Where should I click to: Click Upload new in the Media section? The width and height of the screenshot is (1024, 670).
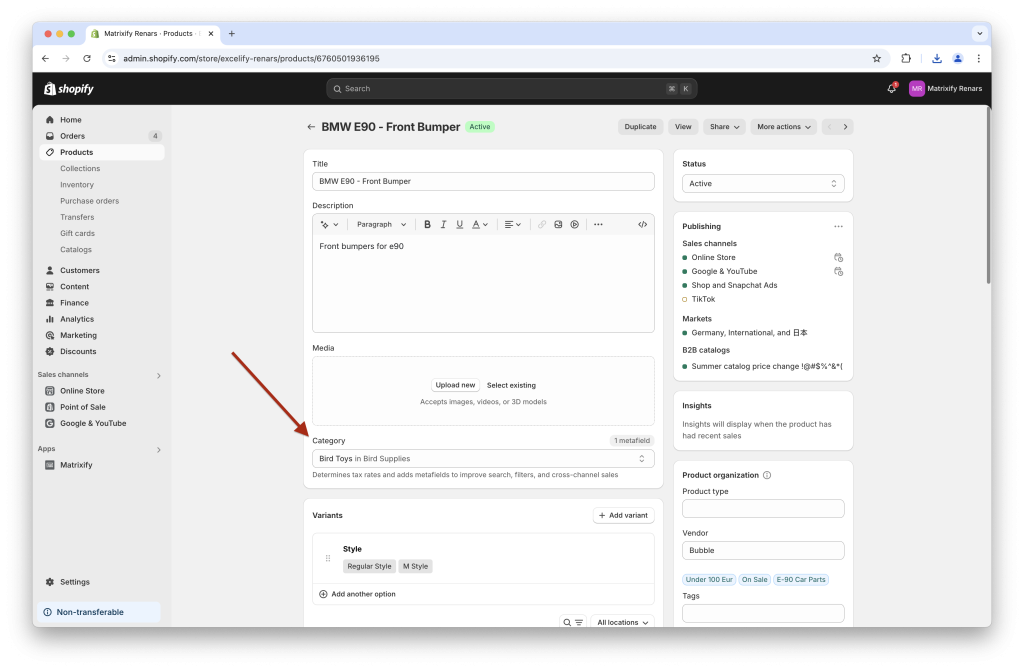(x=455, y=384)
